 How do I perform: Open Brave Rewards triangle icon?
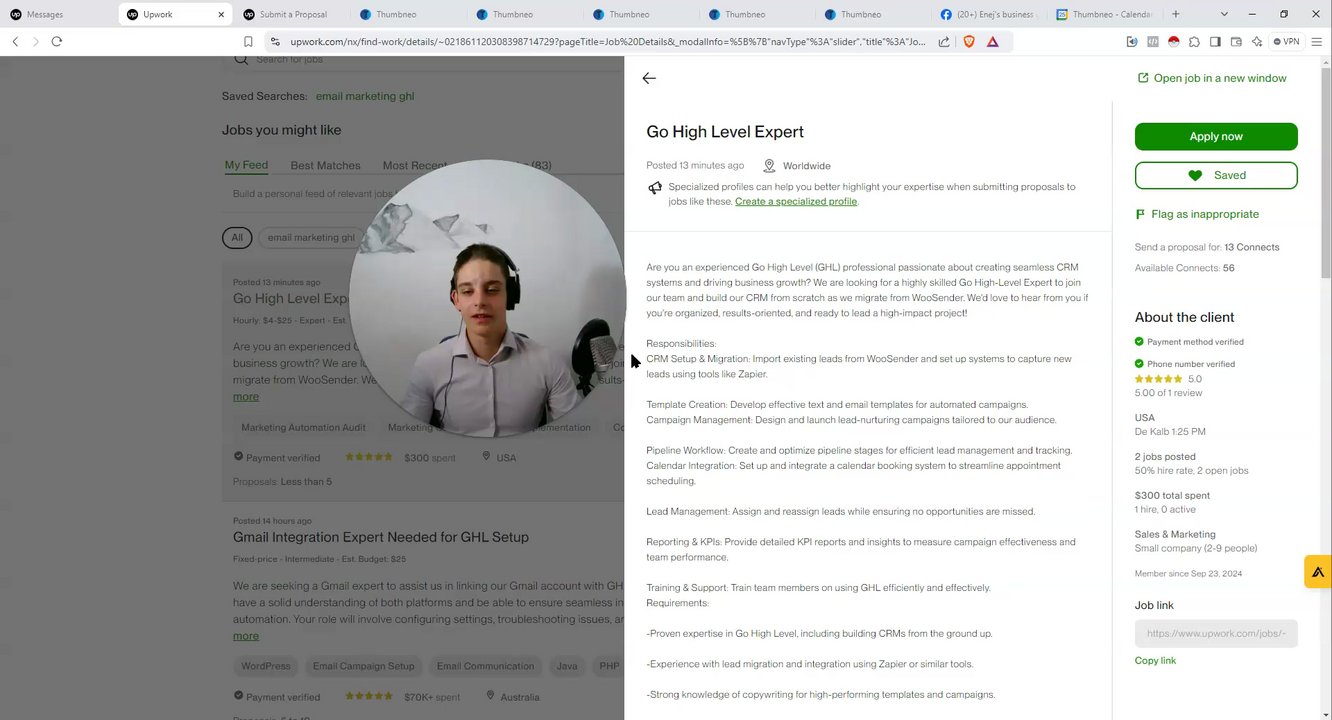click(x=992, y=41)
